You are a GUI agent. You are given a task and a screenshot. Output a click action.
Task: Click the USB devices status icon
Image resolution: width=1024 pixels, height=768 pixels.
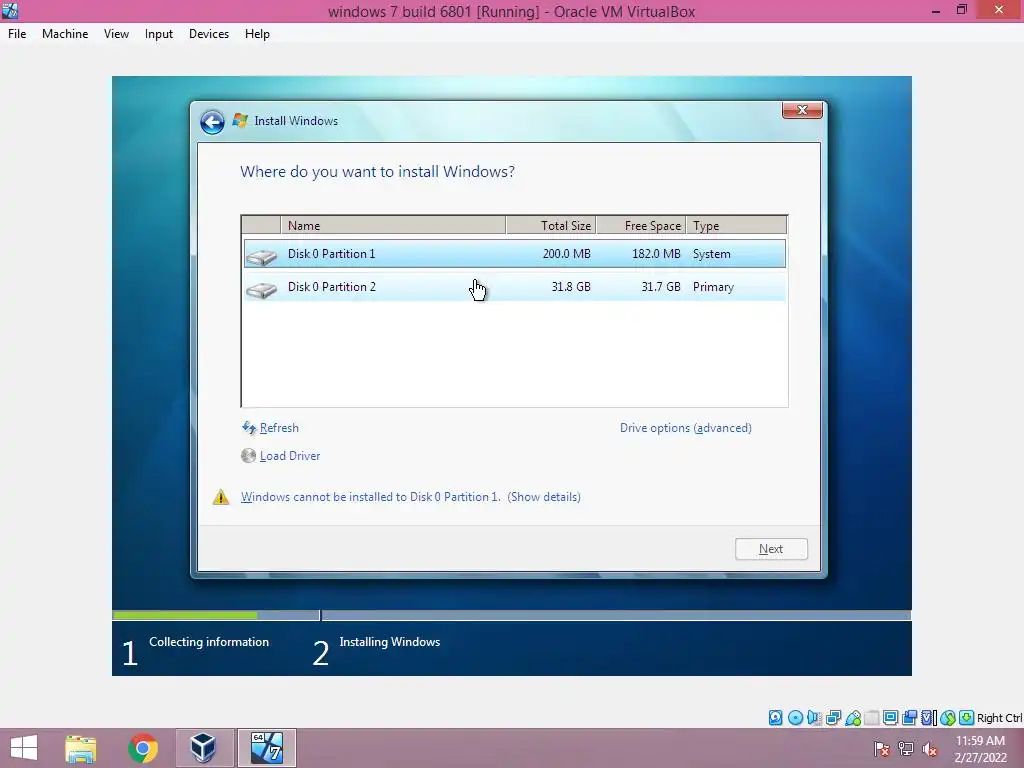853,718
